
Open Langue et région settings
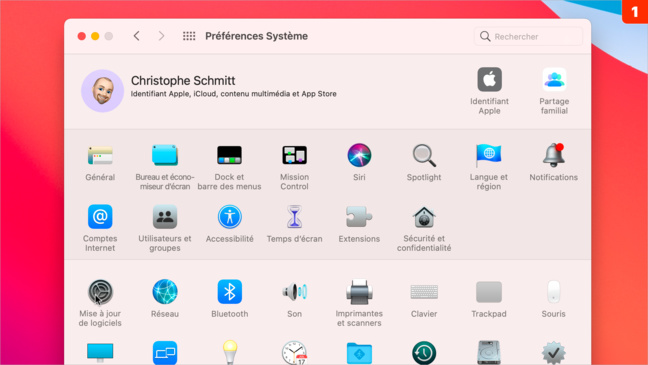point(488,156)
